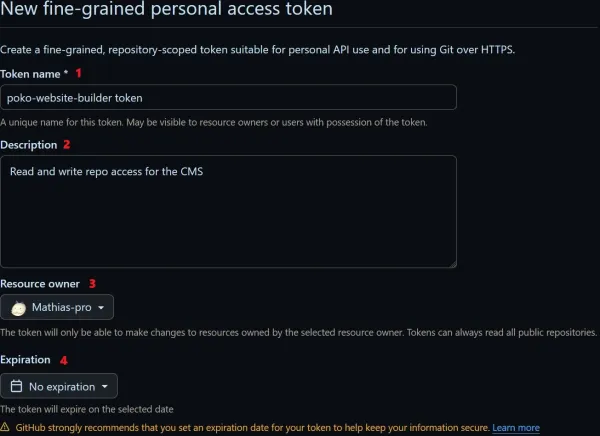Click red marker 1 beside Token name

tap(79, 73)
